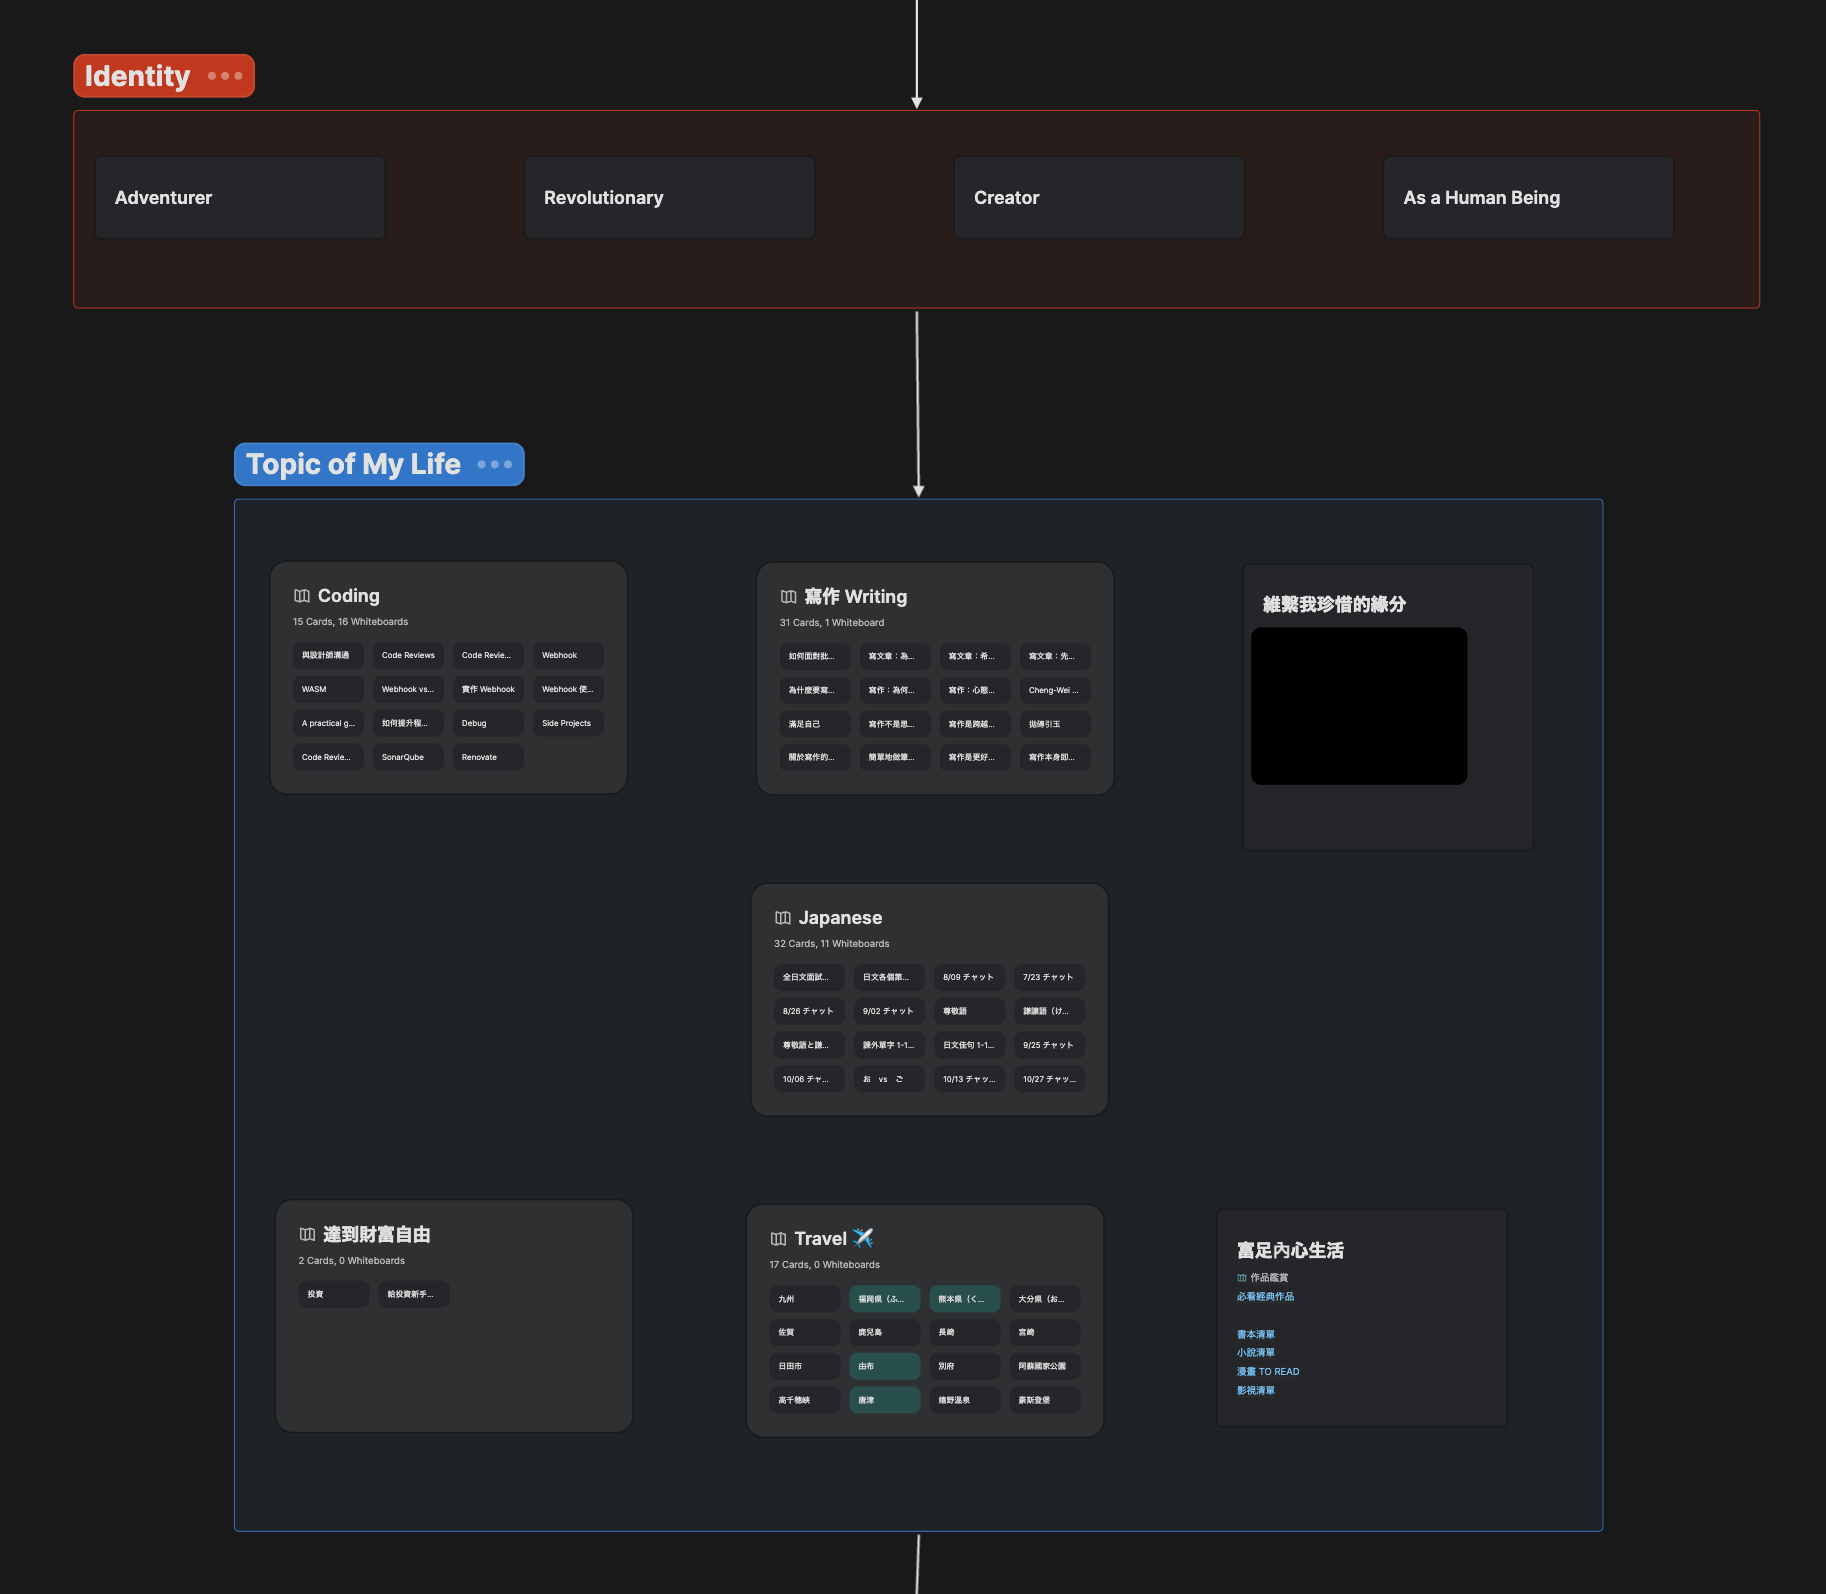Screen dimensions: 1826x1594
Task: Open the Adventurer card
Action: (240, 198)
